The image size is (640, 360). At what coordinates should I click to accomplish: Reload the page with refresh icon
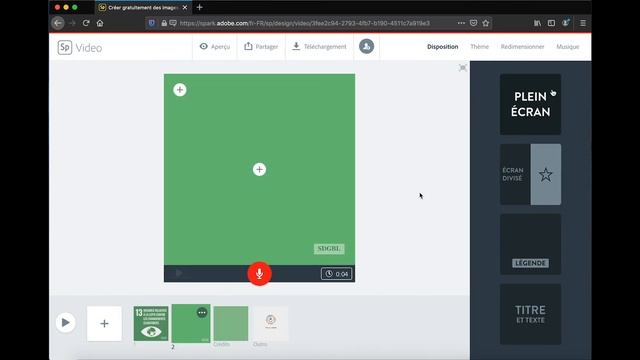click(x=86, y=23)
